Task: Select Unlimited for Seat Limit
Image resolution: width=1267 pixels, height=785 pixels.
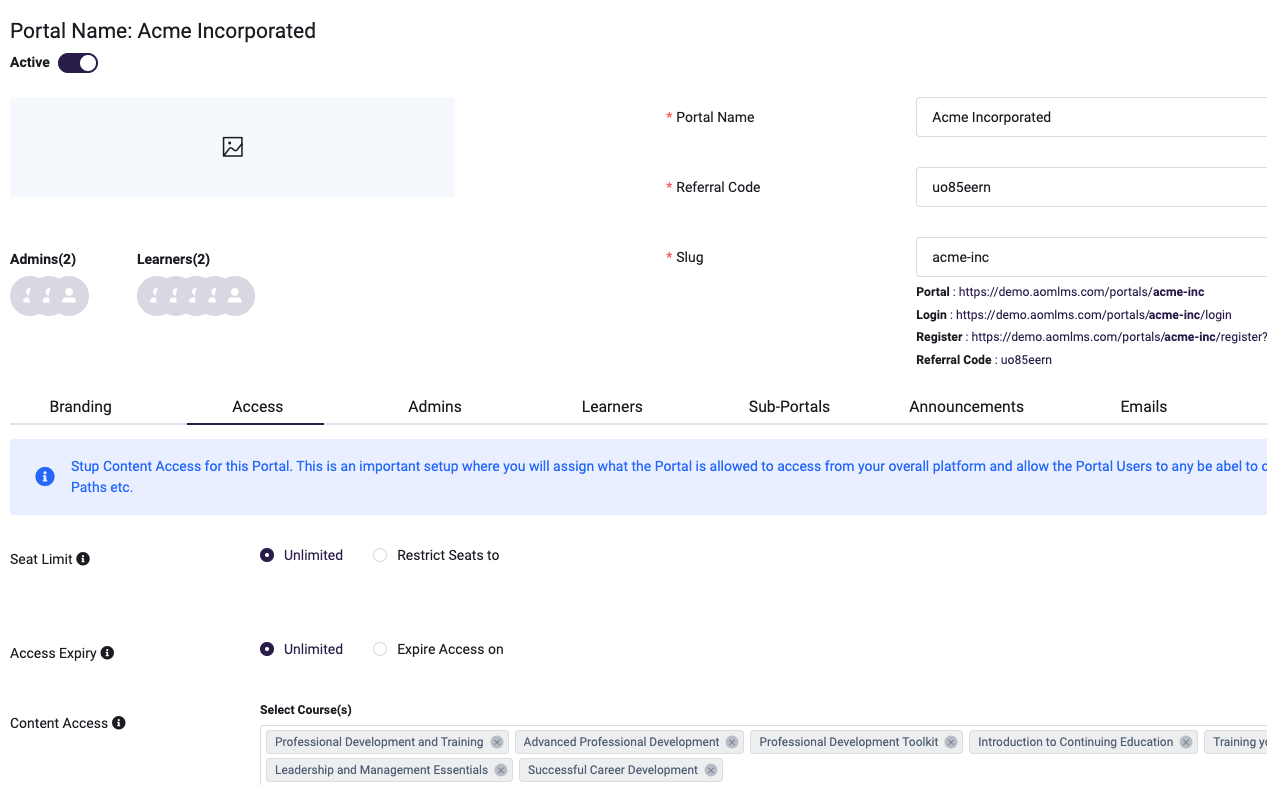Action: pyautogui.click(x=267, y=555)
